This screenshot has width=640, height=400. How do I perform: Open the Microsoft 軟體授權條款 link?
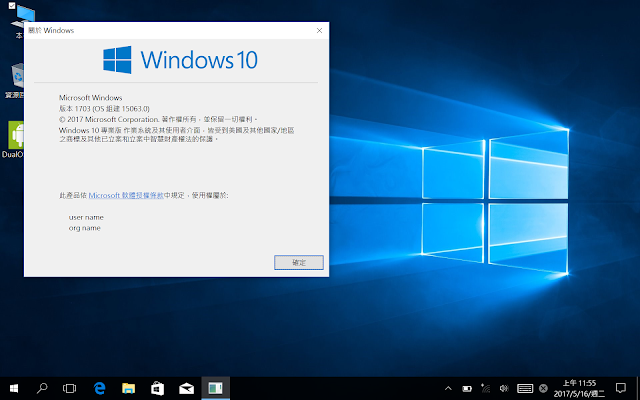click(126, 196)
